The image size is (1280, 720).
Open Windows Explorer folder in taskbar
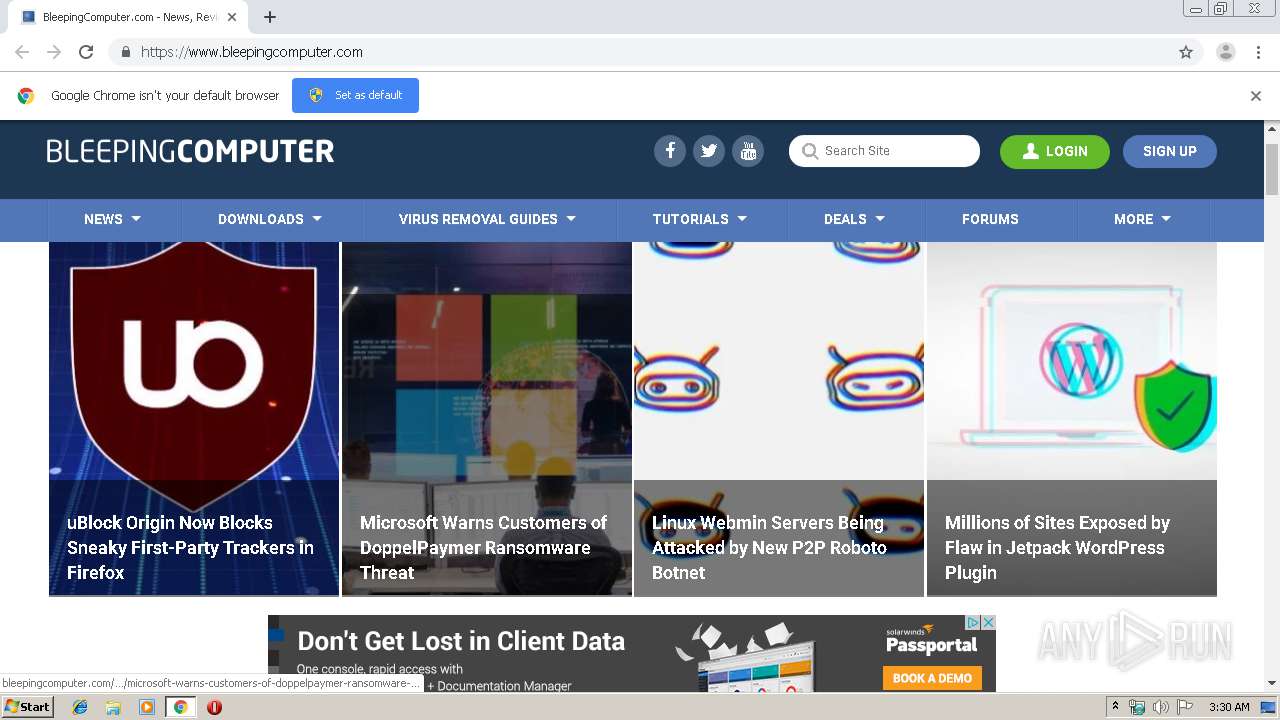[x=113, y=707]
